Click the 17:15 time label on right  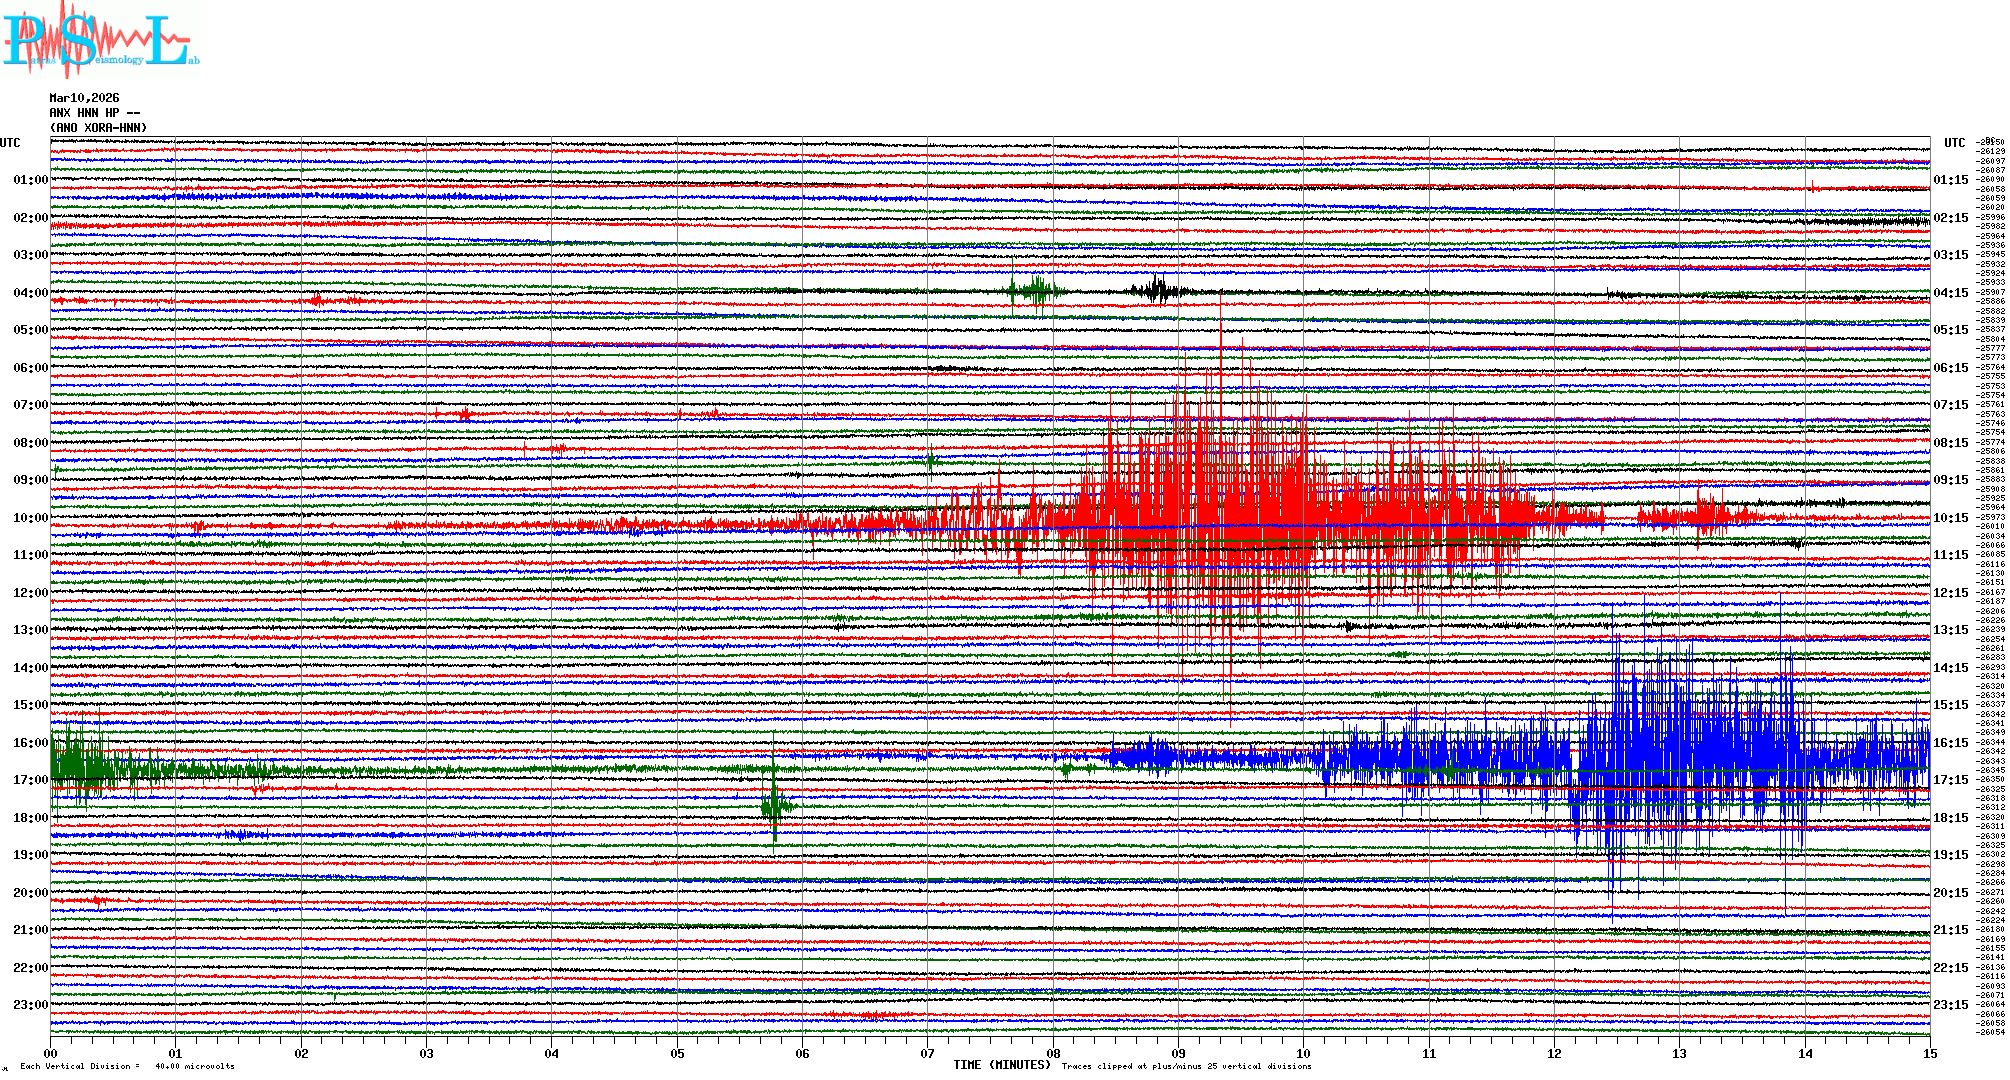point(1950,780)
